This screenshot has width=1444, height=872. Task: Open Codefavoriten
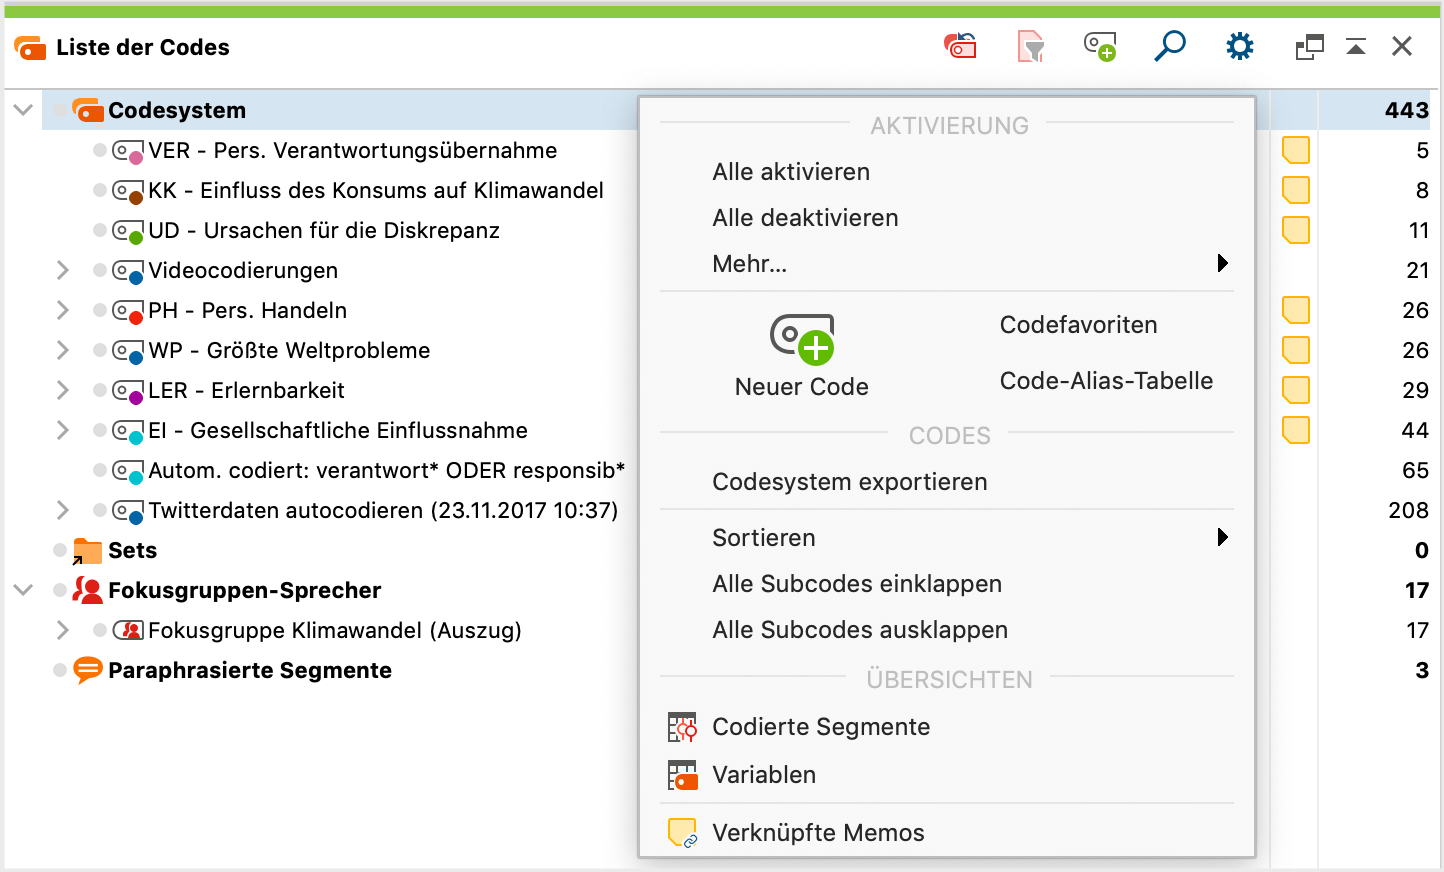pyautogui.click(x=1079, y=325)
